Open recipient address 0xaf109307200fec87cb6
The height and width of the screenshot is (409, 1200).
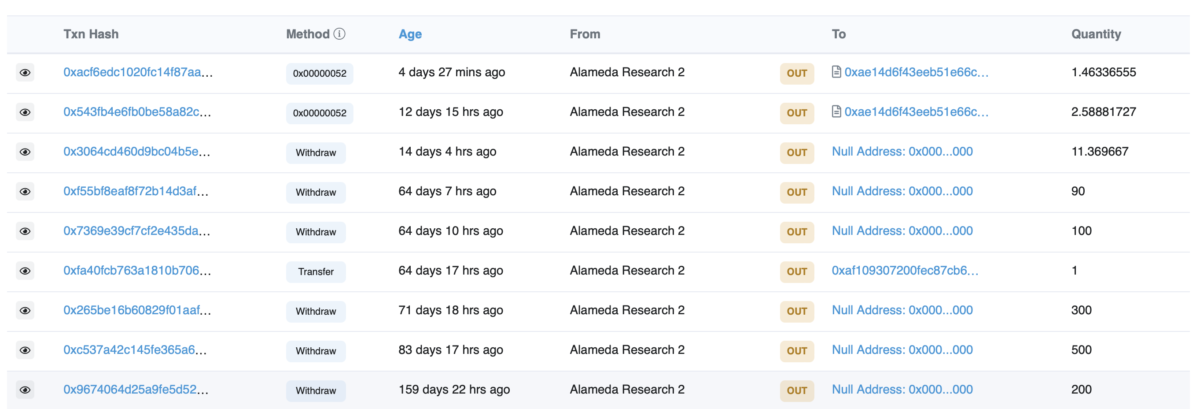905,271
